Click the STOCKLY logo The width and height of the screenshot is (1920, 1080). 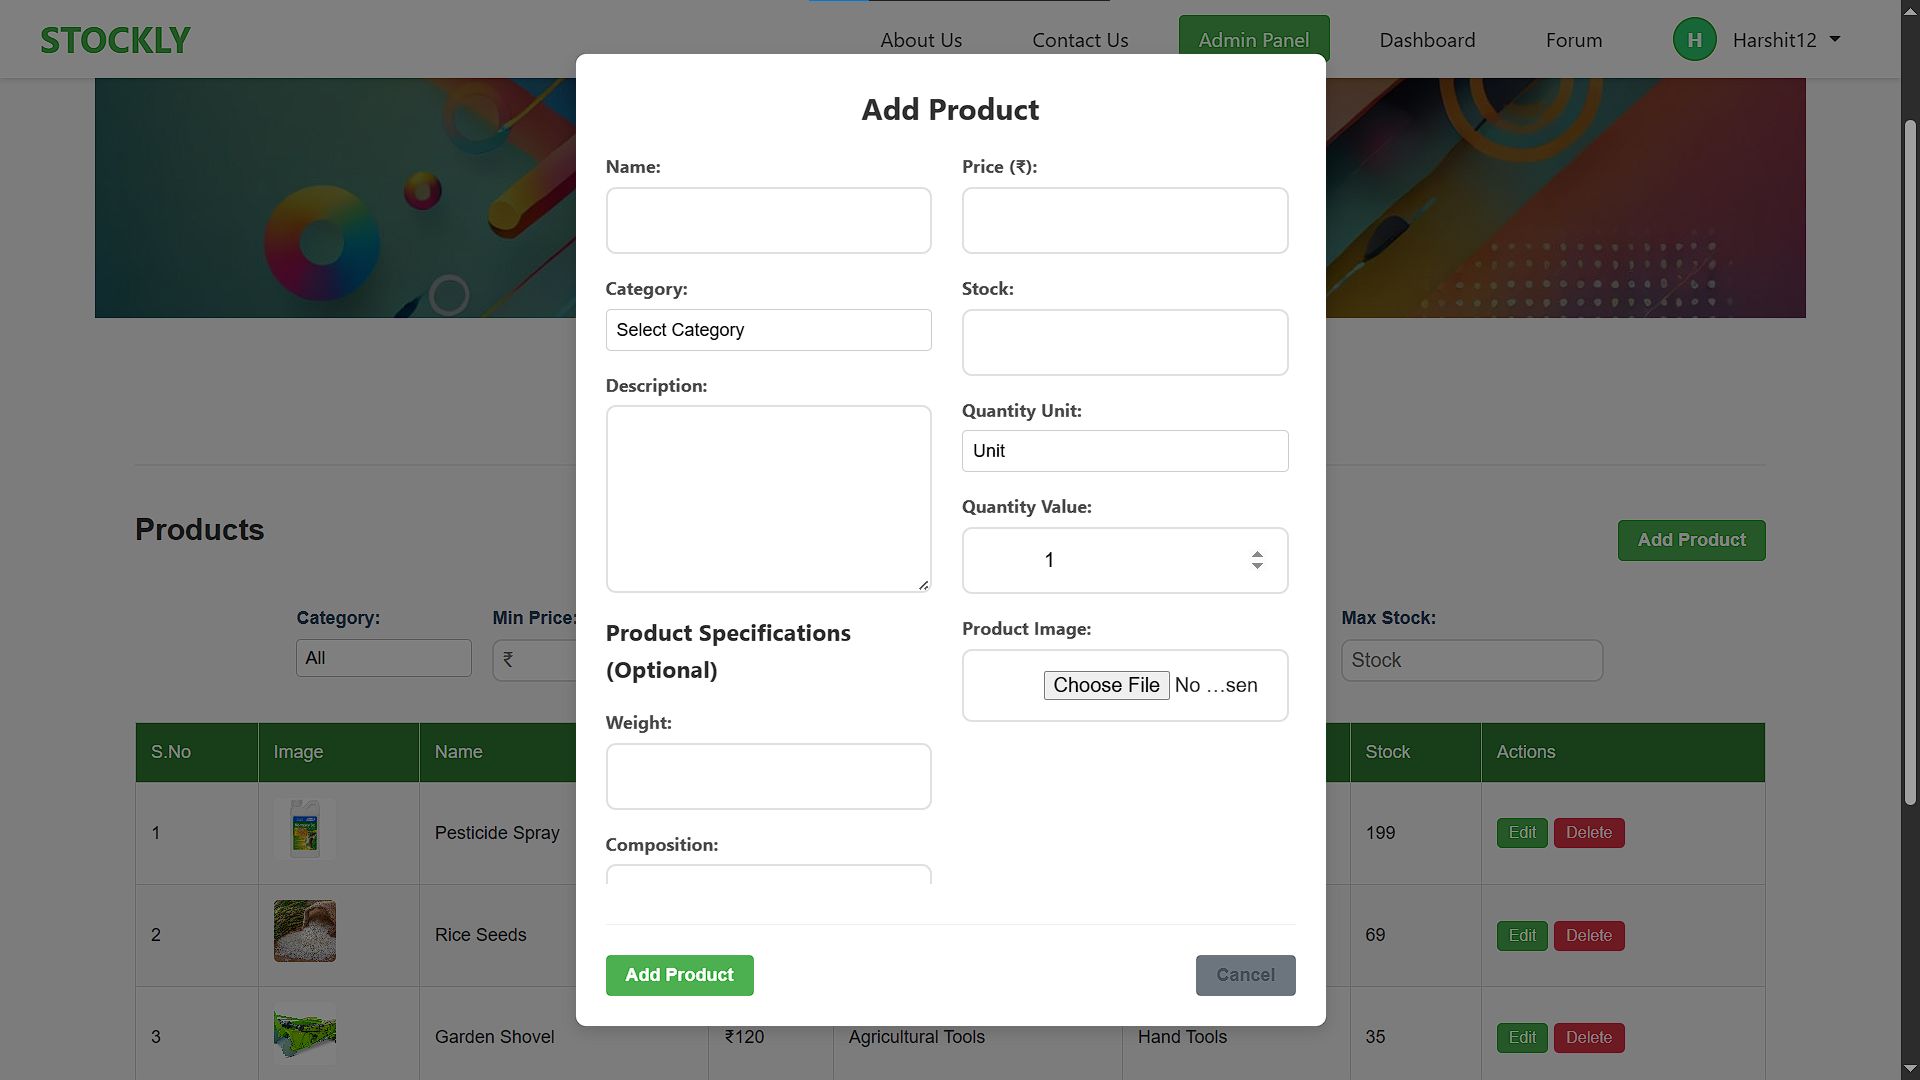point(115,40)
